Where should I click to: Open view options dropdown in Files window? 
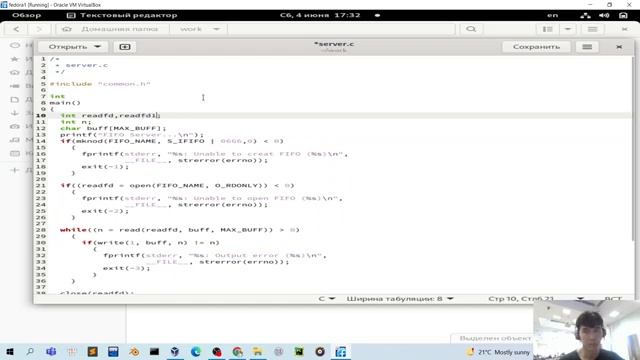[568, 29]
